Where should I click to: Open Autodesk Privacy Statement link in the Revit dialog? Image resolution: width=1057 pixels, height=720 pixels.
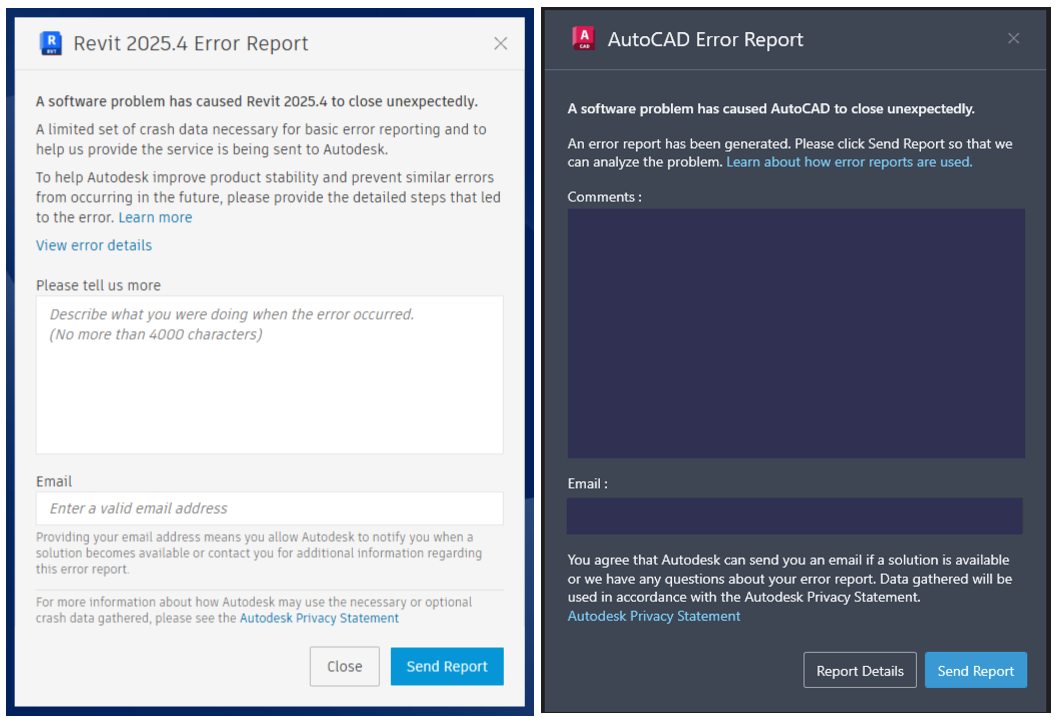click(x=319, y=618)
